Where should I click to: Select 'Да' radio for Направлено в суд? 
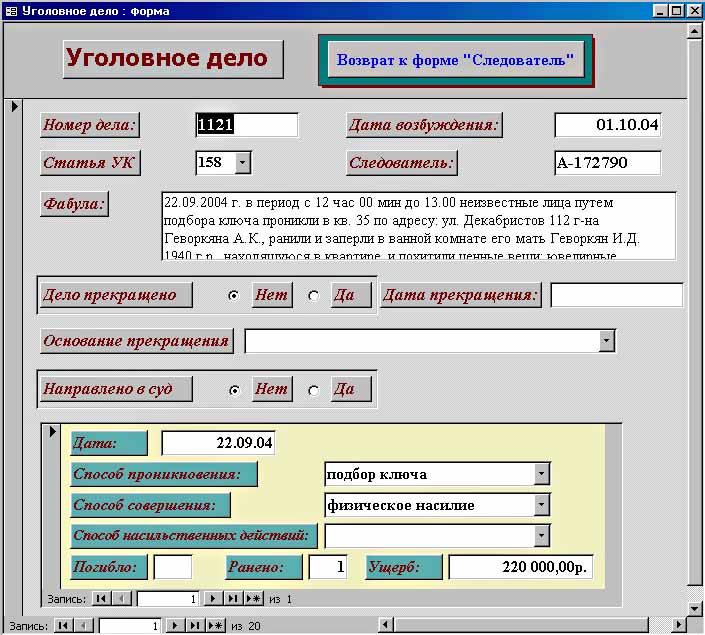point(313,390)
